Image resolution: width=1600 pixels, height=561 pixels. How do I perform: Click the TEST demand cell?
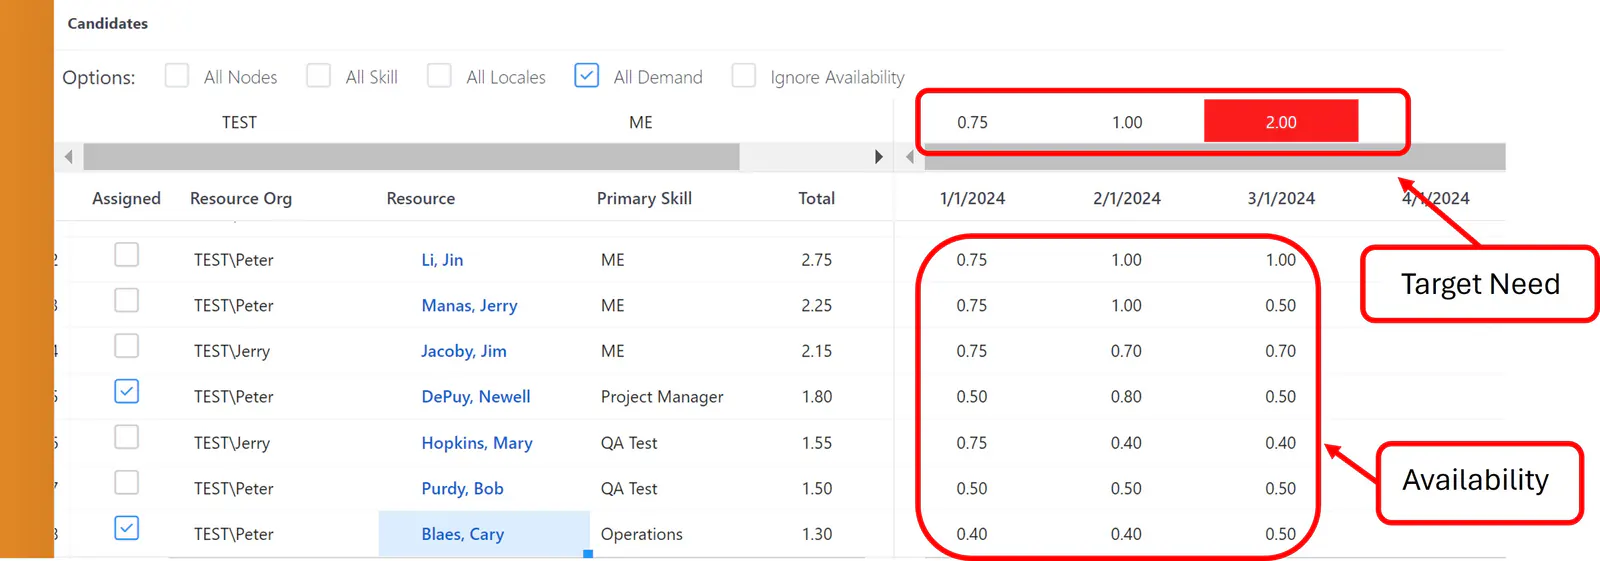(x=239, y=122)
